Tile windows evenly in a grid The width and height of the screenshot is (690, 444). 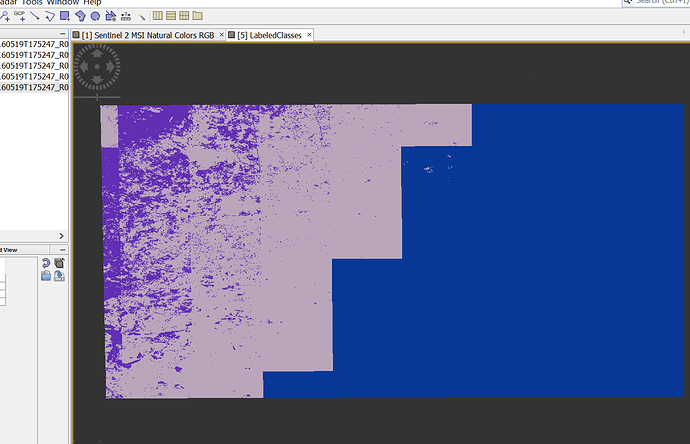point(184,16)
